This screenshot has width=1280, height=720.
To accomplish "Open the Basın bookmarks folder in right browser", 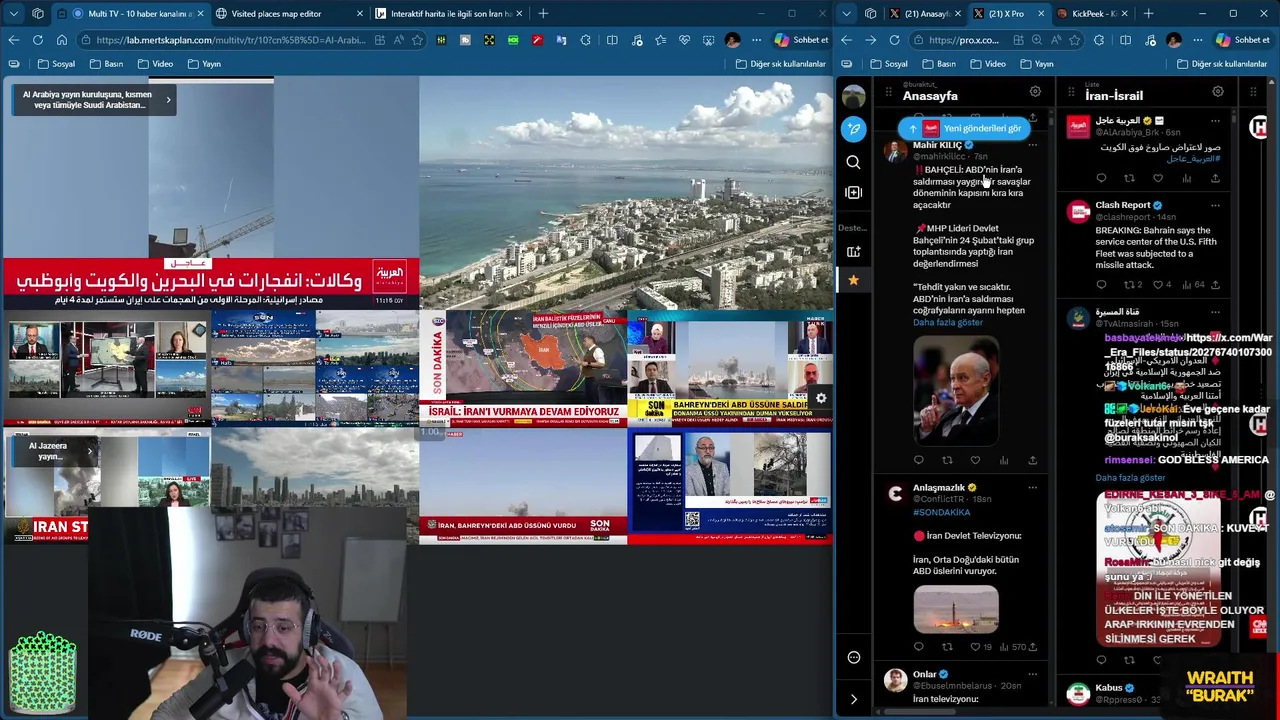I will click(x=939, y=64).
